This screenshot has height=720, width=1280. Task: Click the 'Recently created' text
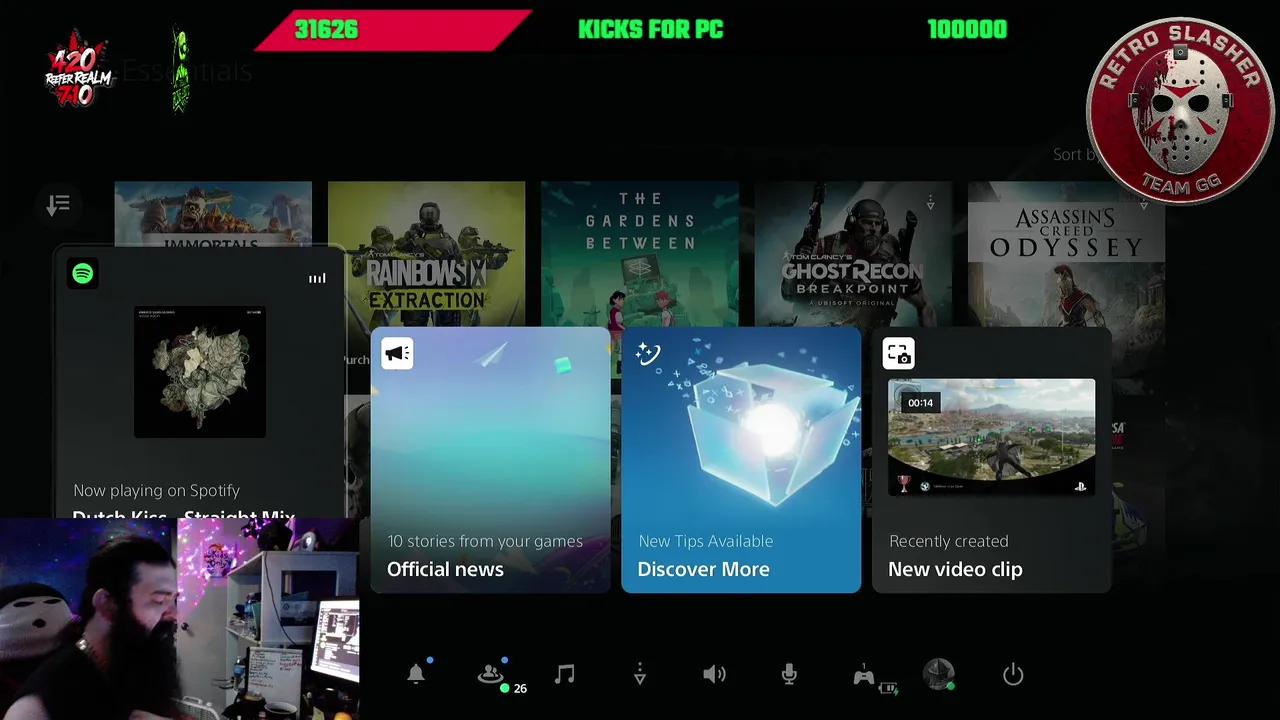pos(948,541)
